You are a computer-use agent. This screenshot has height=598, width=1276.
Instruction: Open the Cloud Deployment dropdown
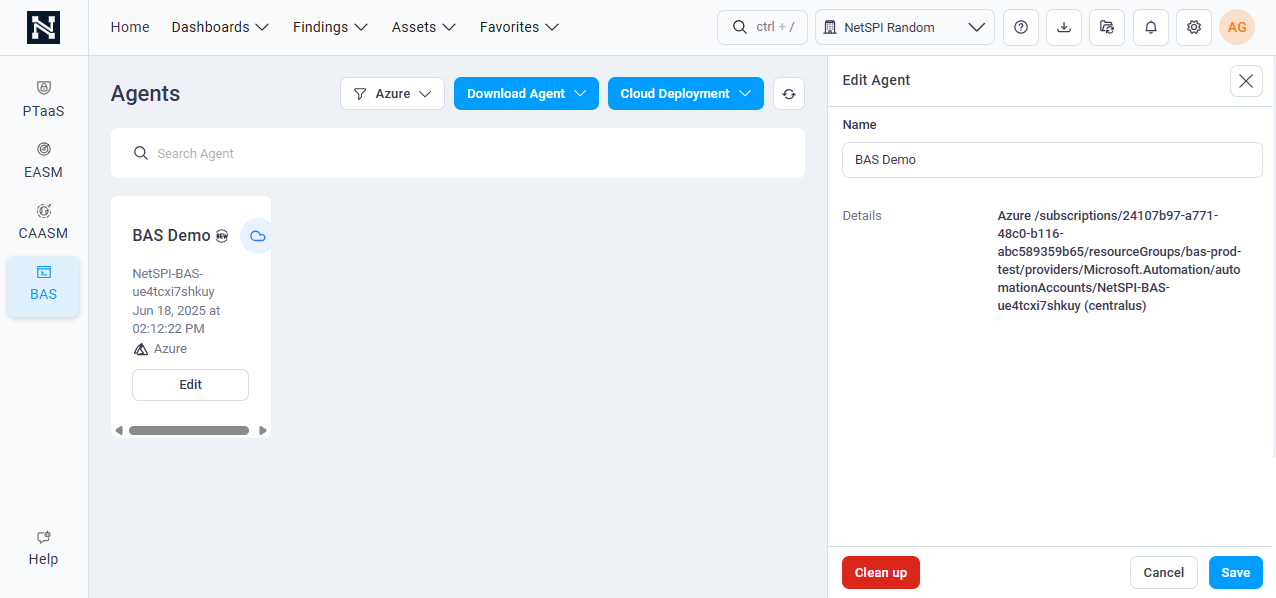pyautogui.click(x=686, y=93)
